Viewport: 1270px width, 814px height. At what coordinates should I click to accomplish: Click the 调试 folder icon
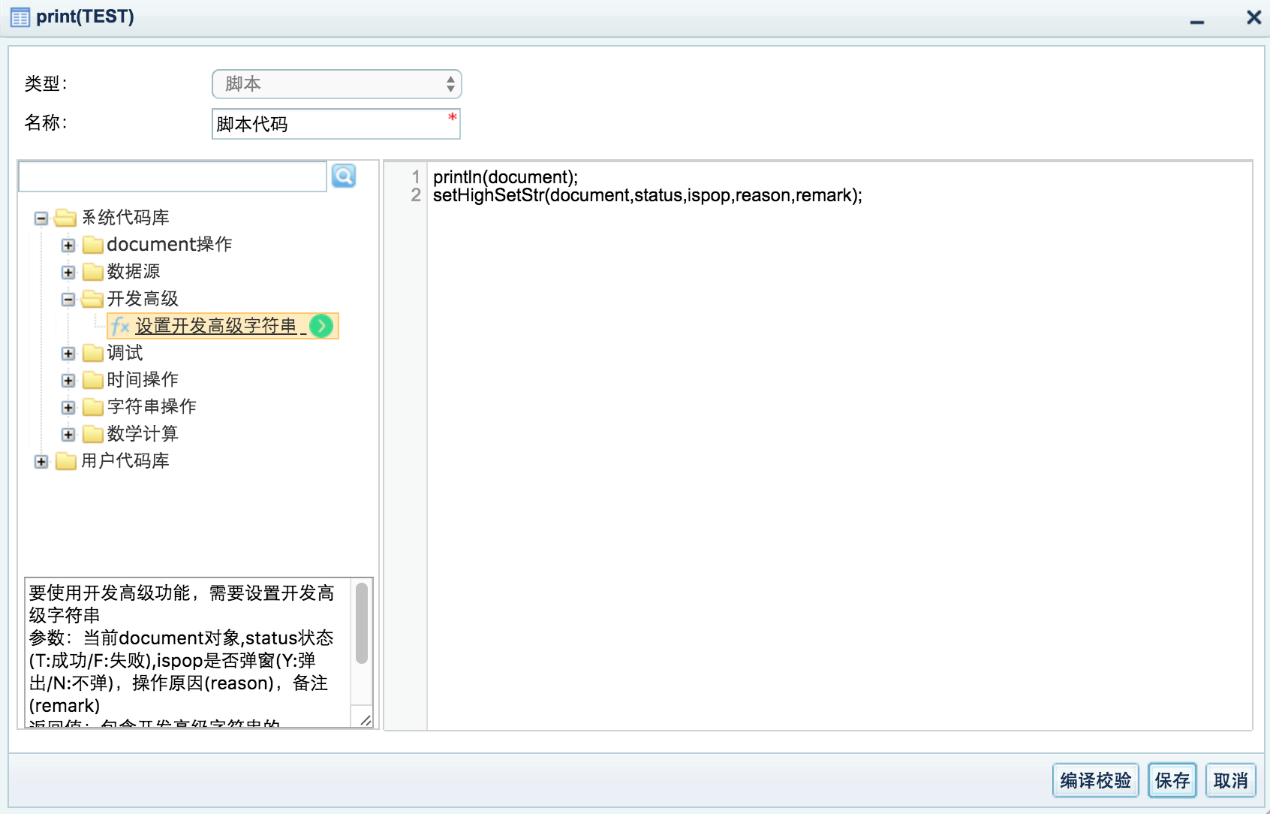[93, 353]
